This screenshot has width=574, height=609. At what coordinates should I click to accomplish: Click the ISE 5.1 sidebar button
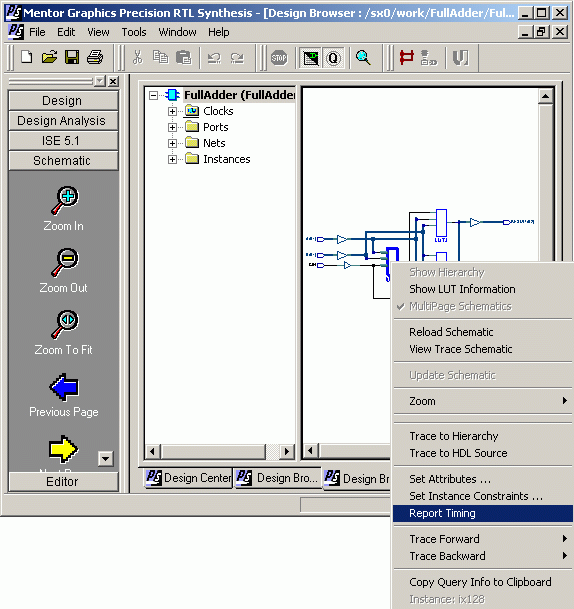(x=63, y=141)
